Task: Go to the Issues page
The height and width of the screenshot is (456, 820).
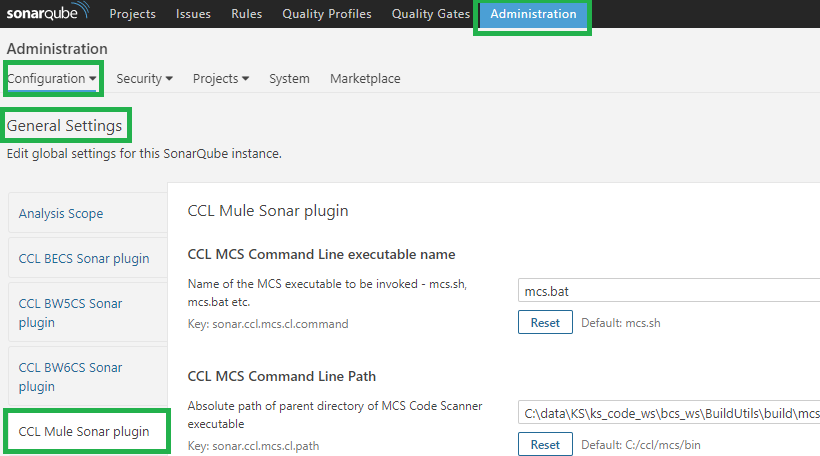Action: coord(193,14)
